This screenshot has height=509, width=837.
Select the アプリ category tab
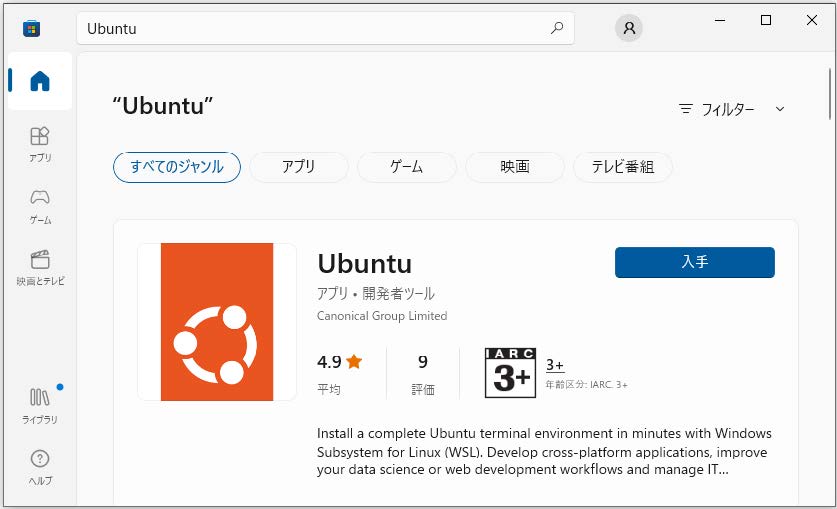(299, 167)
